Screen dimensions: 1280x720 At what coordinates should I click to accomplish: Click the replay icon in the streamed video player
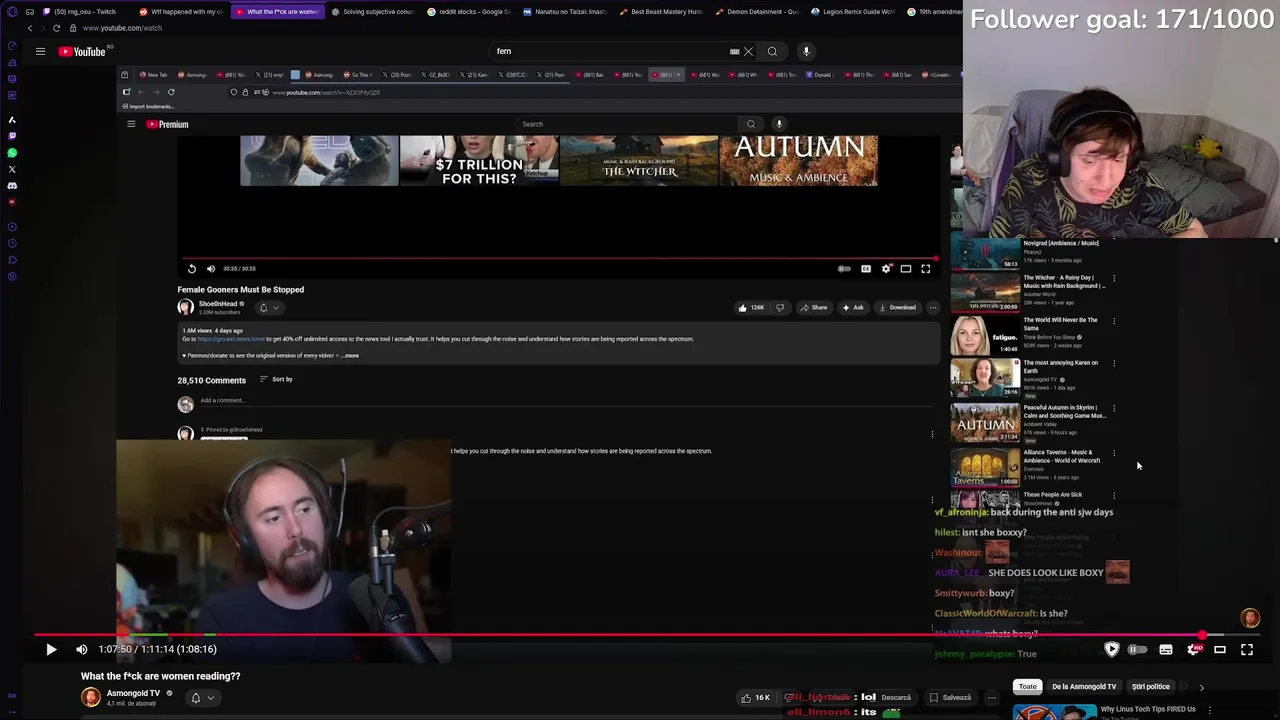192,268
